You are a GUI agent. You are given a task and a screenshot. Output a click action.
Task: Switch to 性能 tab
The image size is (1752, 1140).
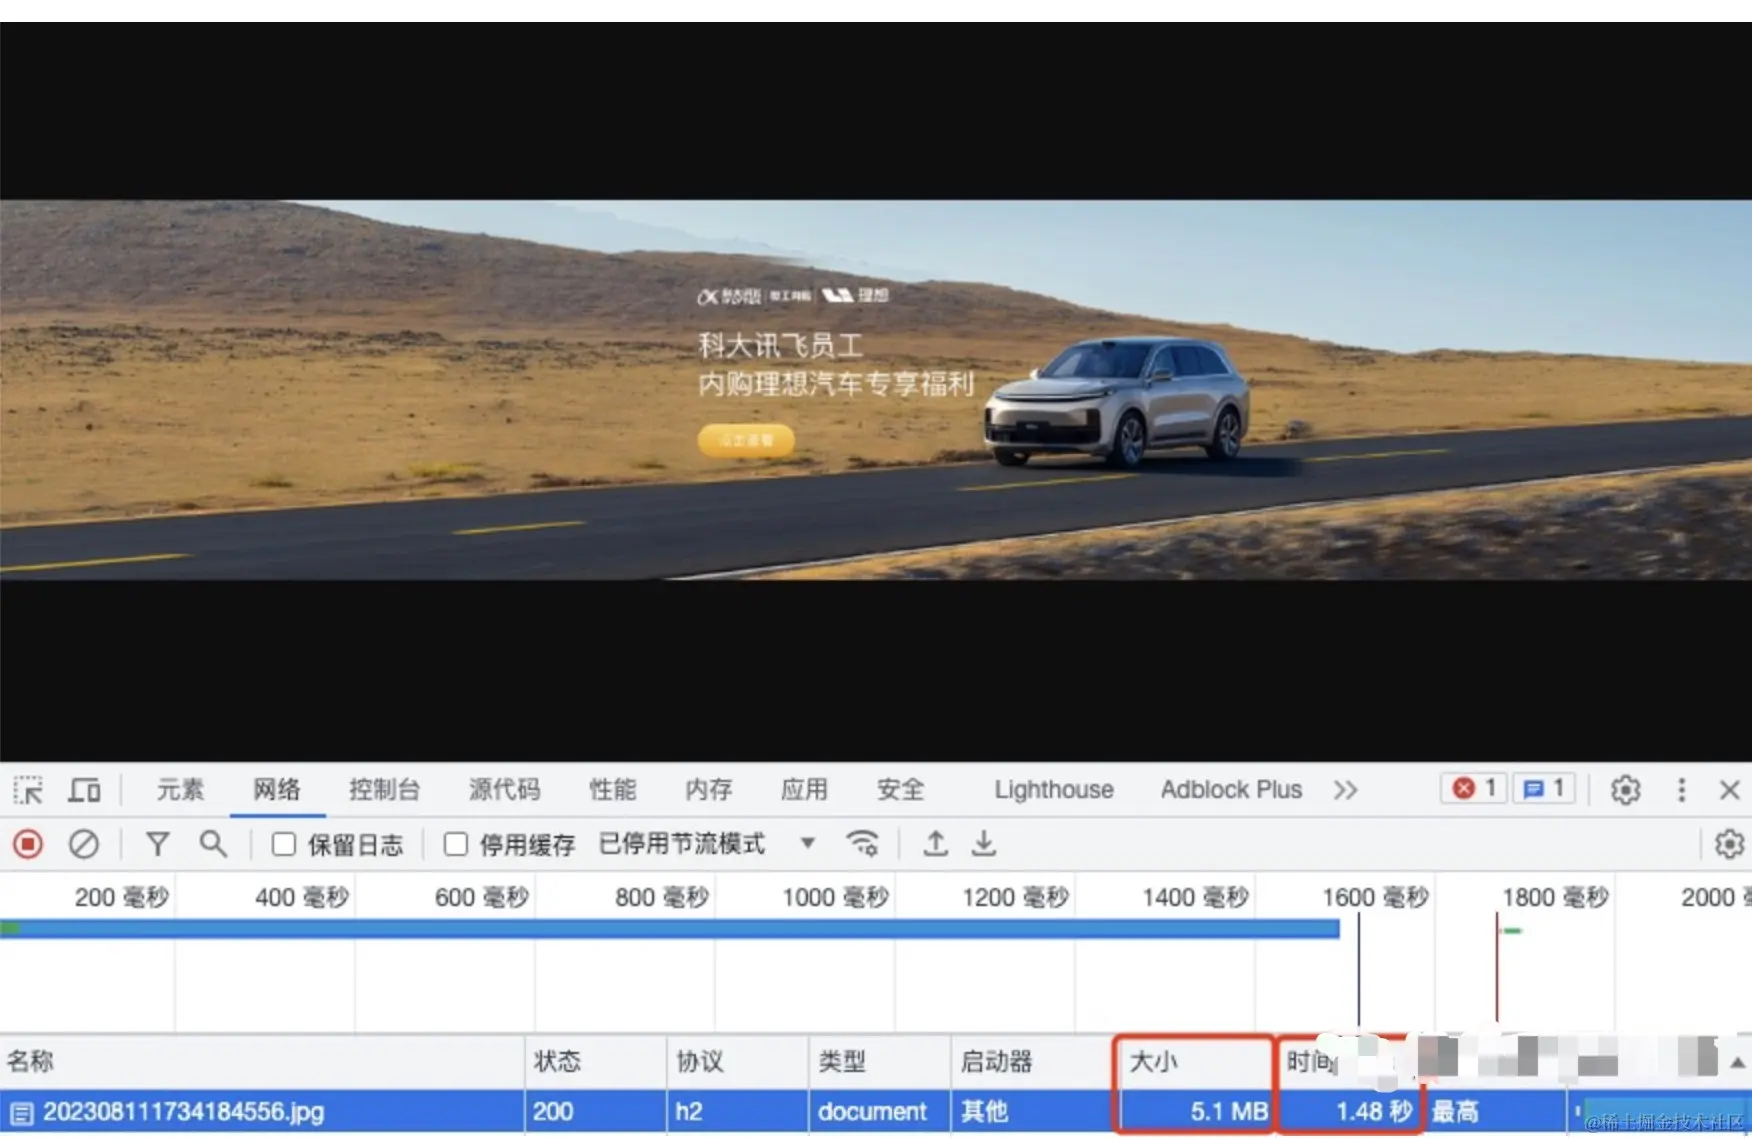click(612, 790)
